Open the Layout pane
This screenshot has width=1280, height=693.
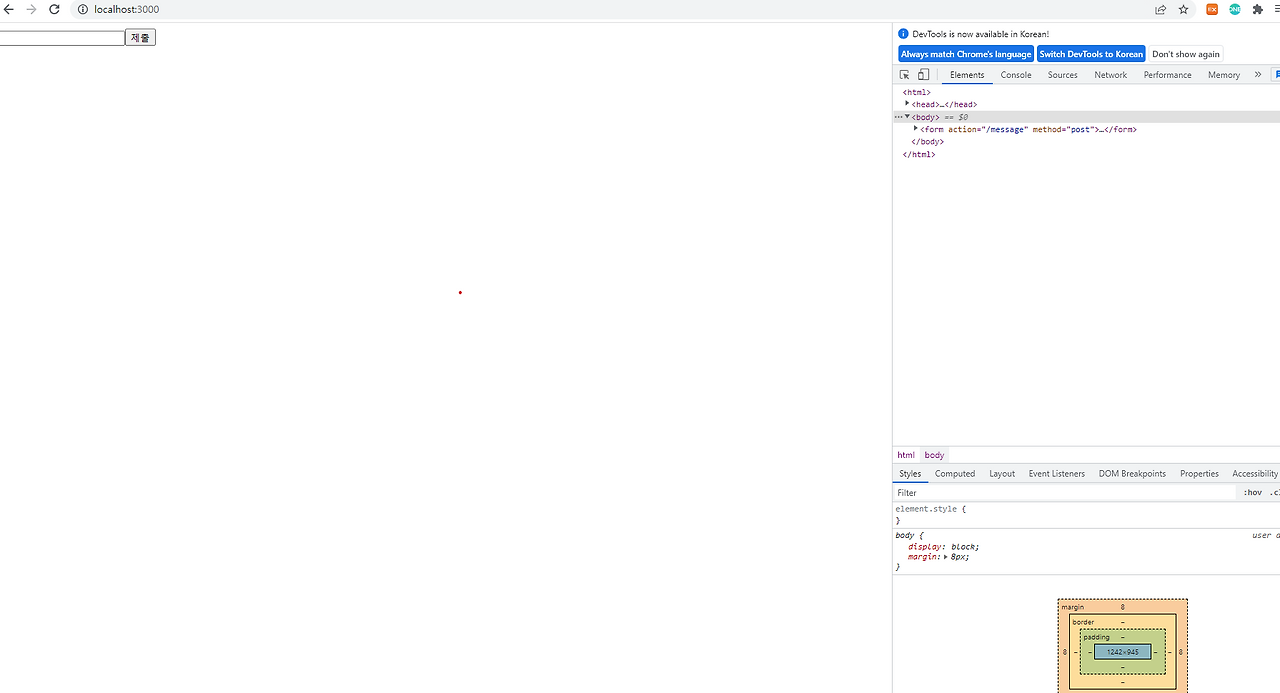1002,474
